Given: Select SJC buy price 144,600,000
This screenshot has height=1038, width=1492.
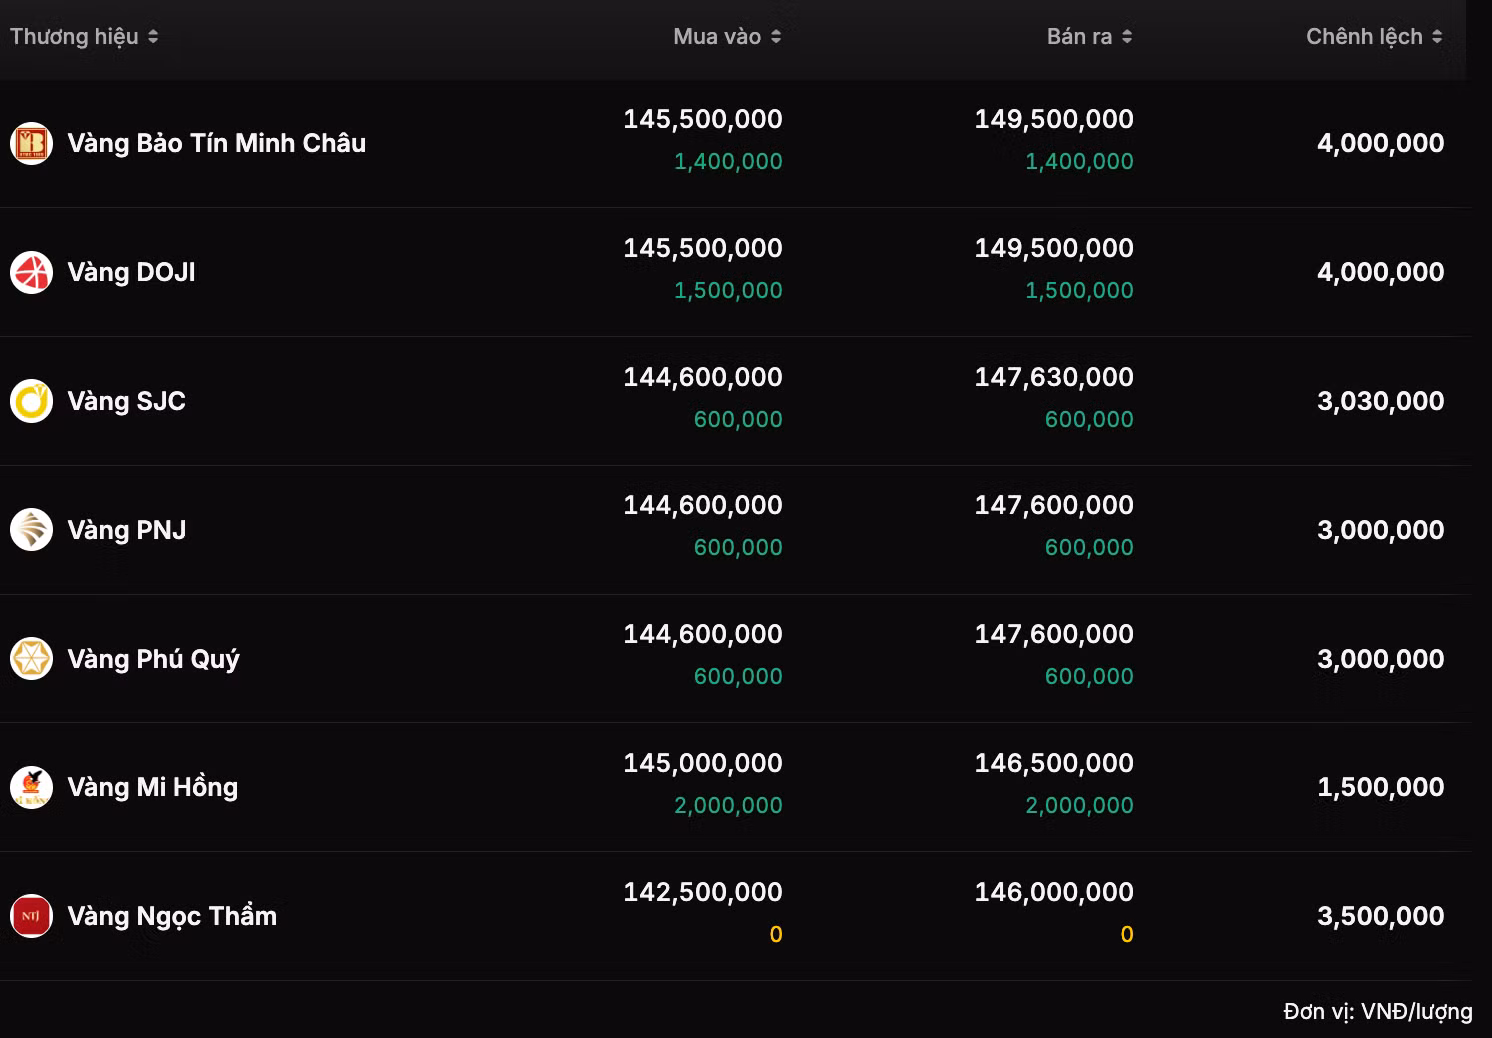Looking at the screenshot, I should [x=703, y=377].
